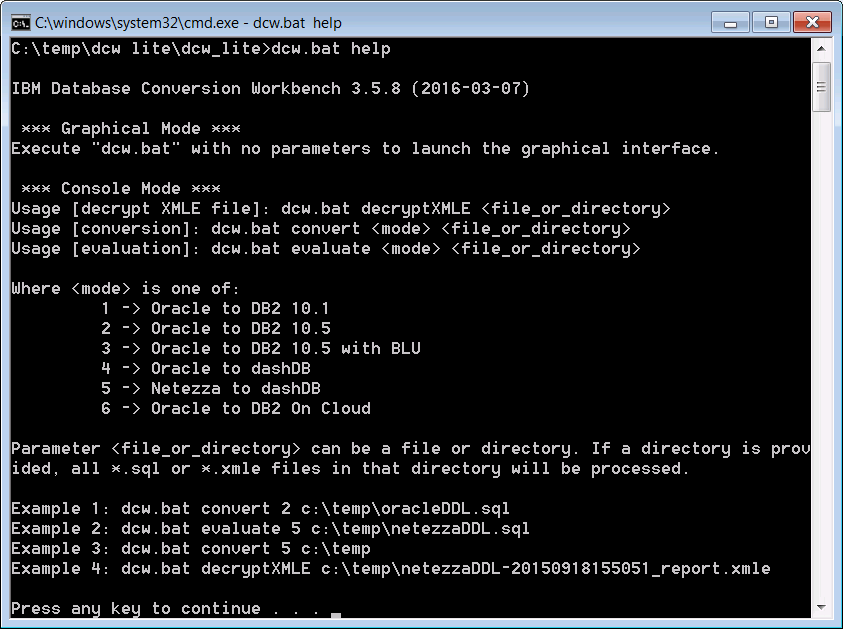Click the decryptXMLE usage line
The width and height of the screenshot is (843, 629).
click(x=340, y=209)
